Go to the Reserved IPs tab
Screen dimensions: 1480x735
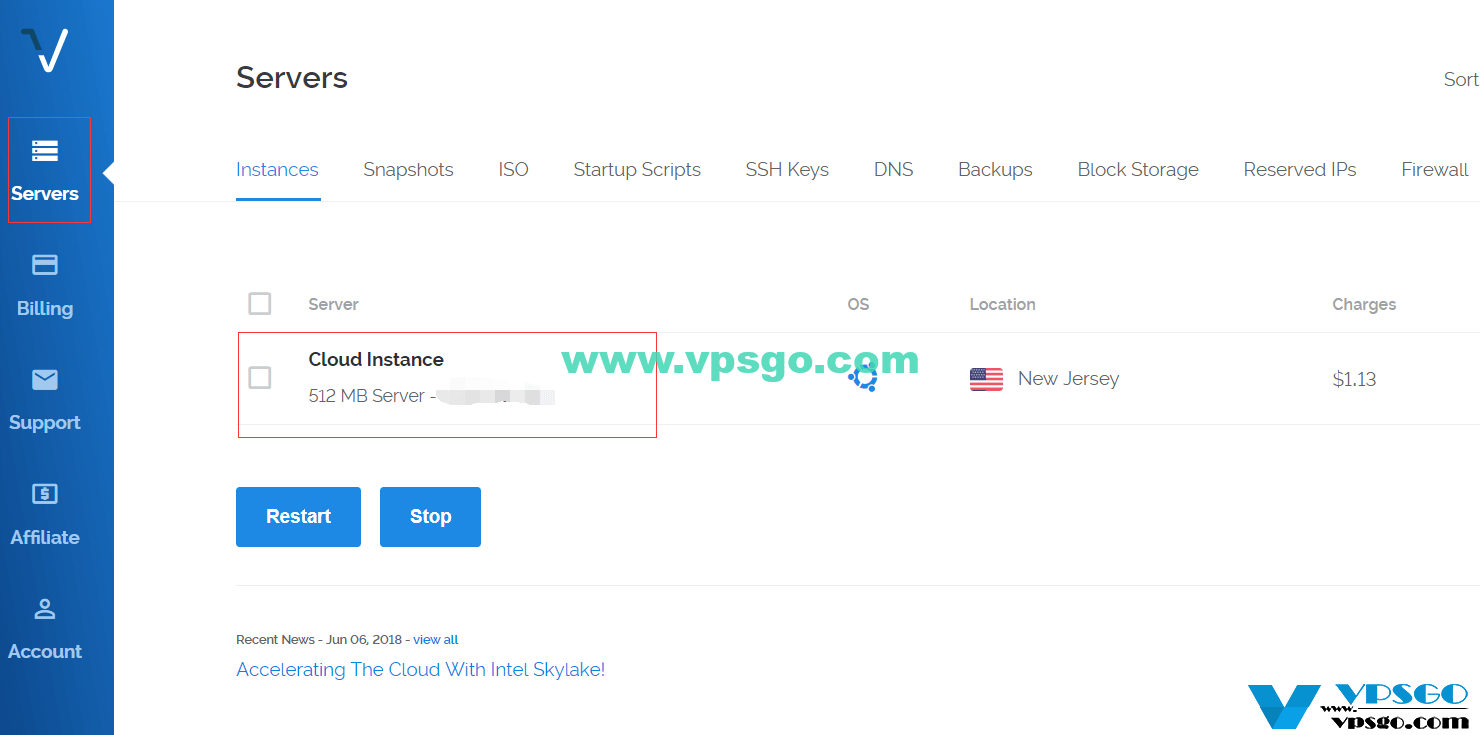click(1300, 170)
